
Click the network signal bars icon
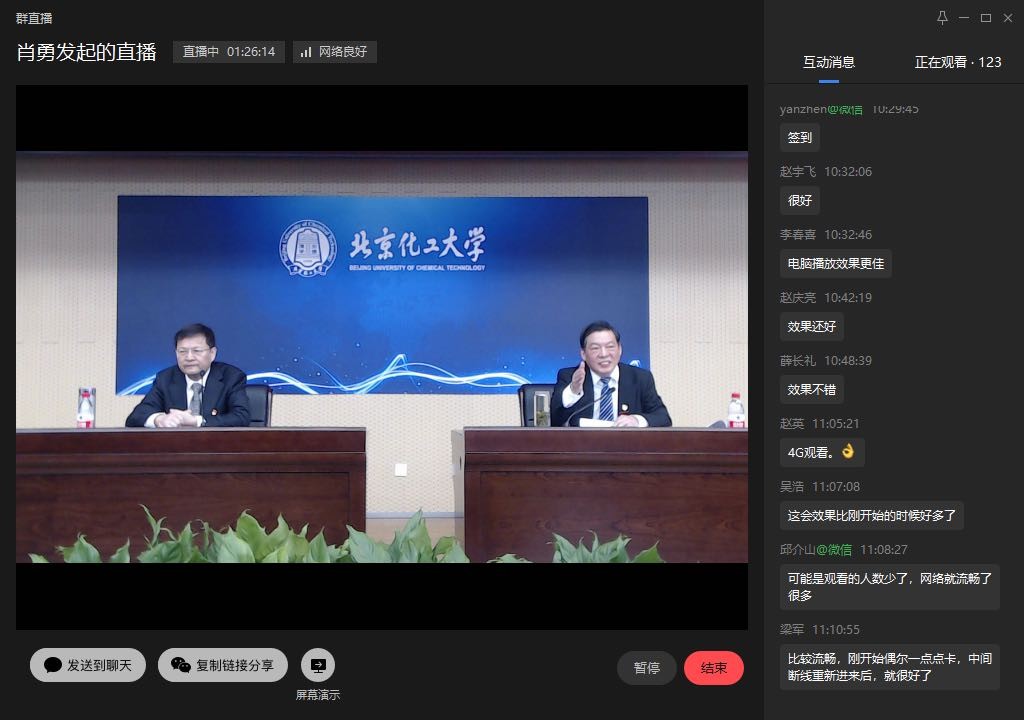(x=306, y=52)
